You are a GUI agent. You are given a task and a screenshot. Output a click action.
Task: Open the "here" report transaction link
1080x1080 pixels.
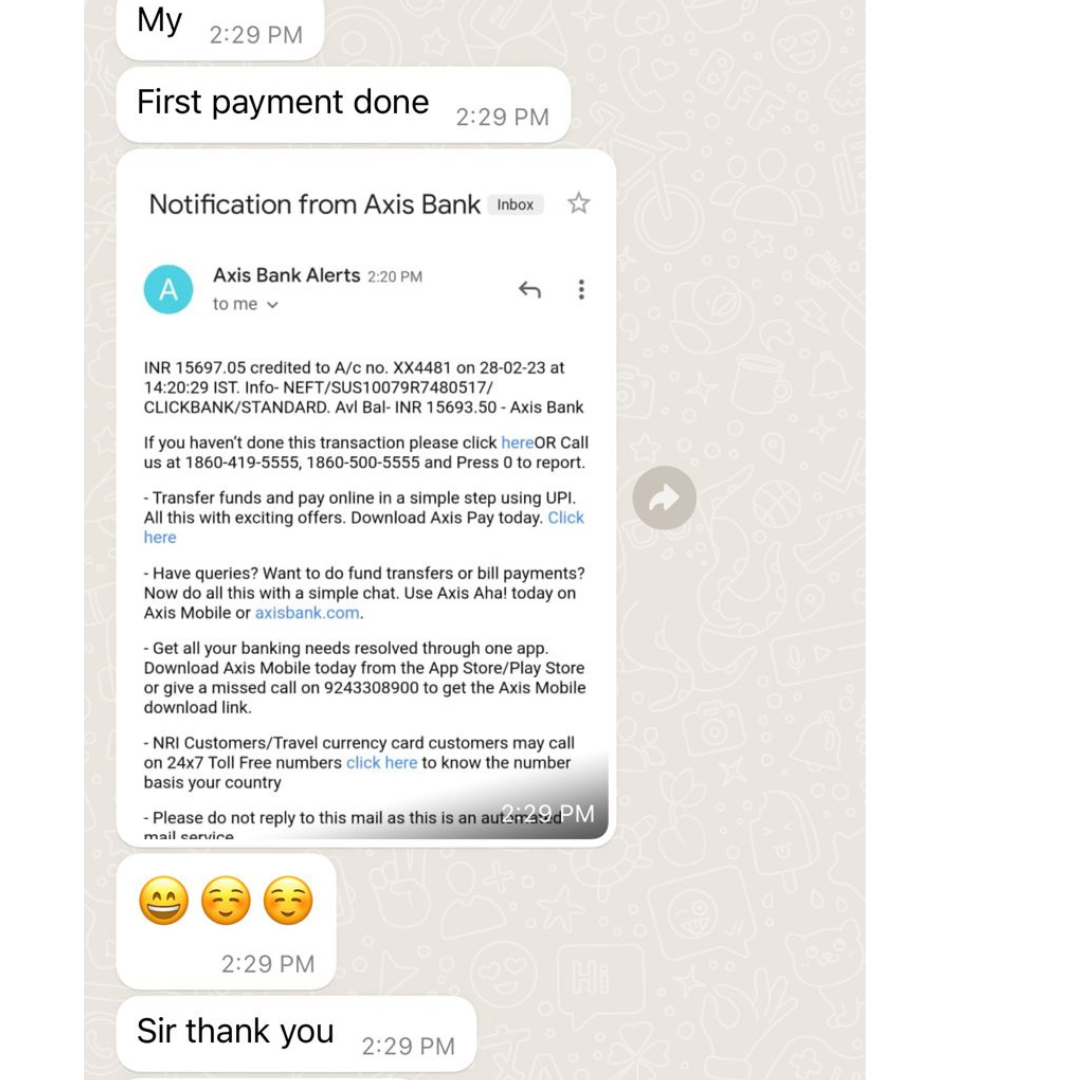517,442
